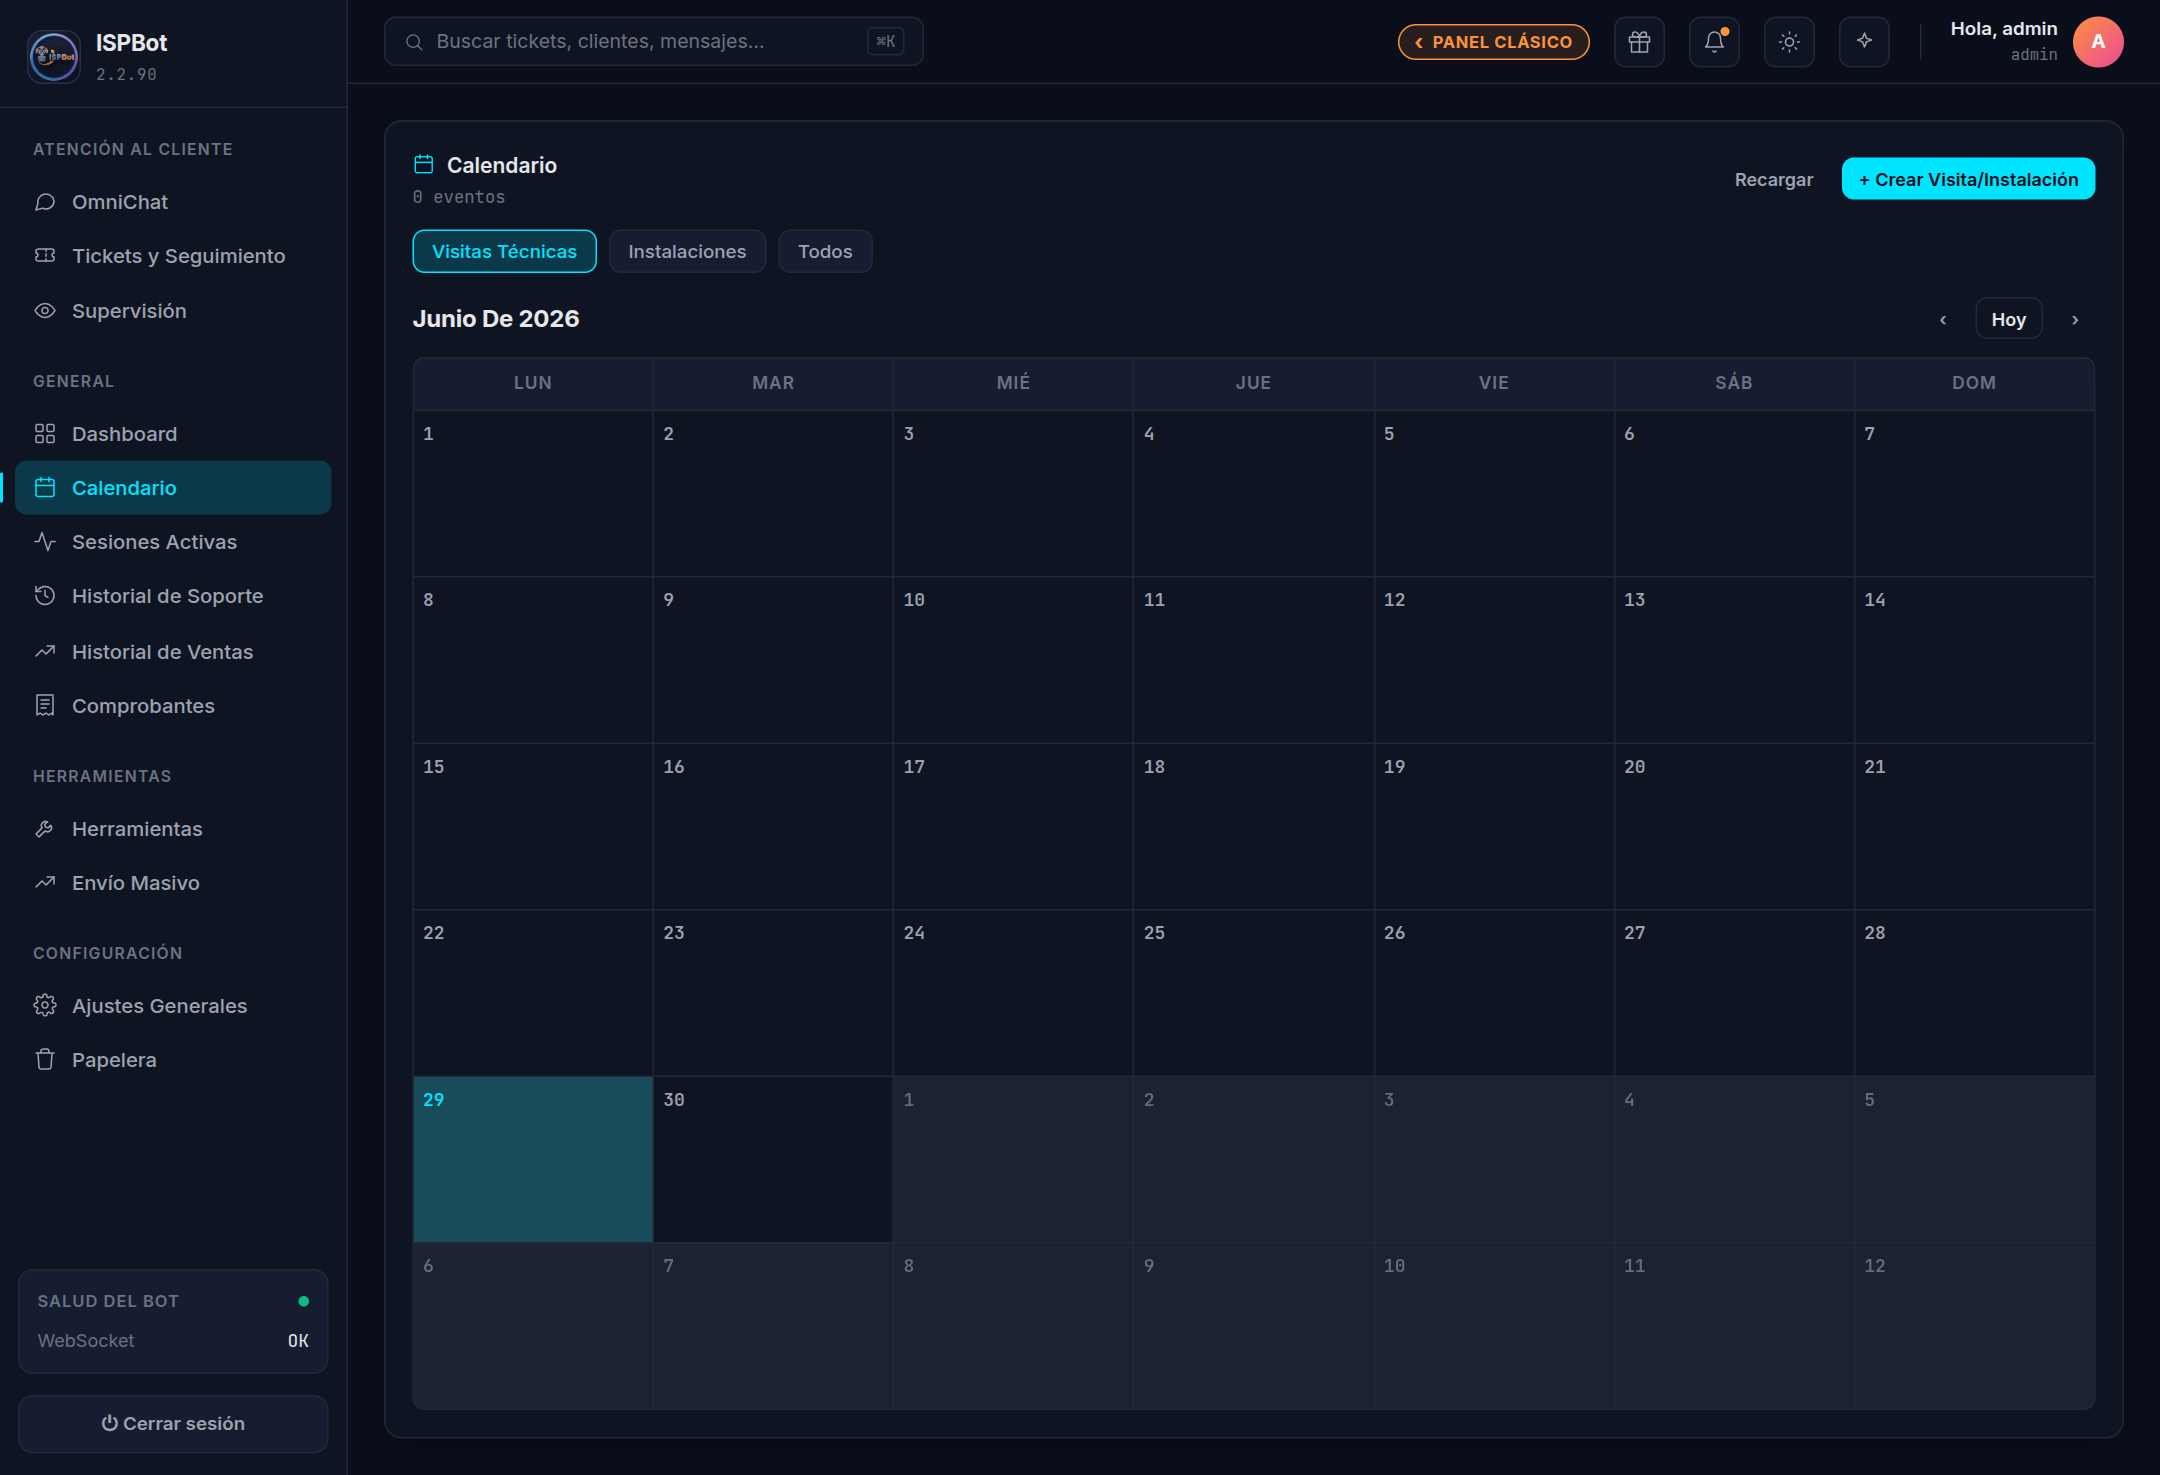This screenshot has width=2160, height=1475.
Task: Click the sparkle assistant icon
Action: [1864, 42]
